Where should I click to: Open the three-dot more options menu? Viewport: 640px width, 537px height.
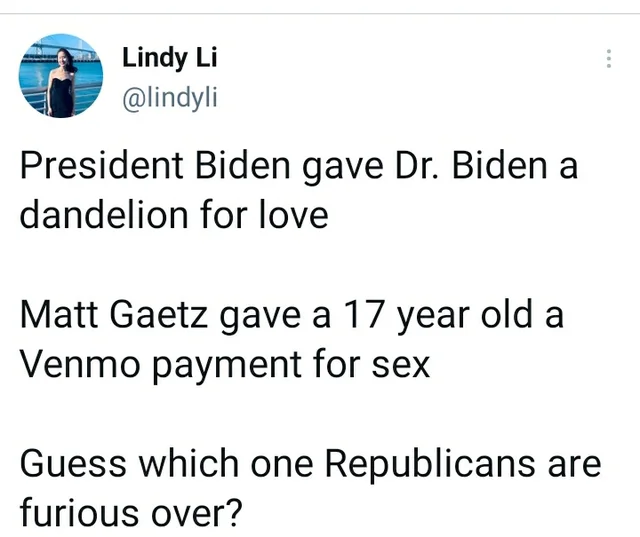[608, 59]
